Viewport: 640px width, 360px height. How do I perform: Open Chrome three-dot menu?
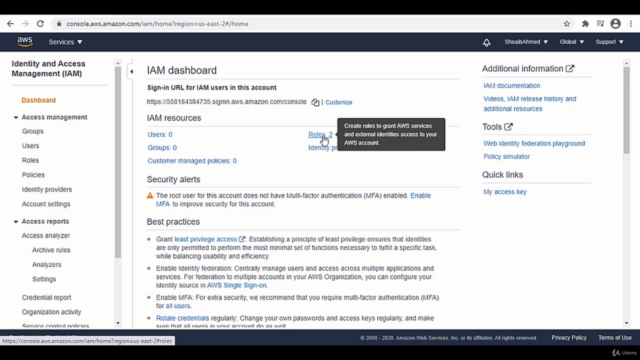tap(631, 24)
